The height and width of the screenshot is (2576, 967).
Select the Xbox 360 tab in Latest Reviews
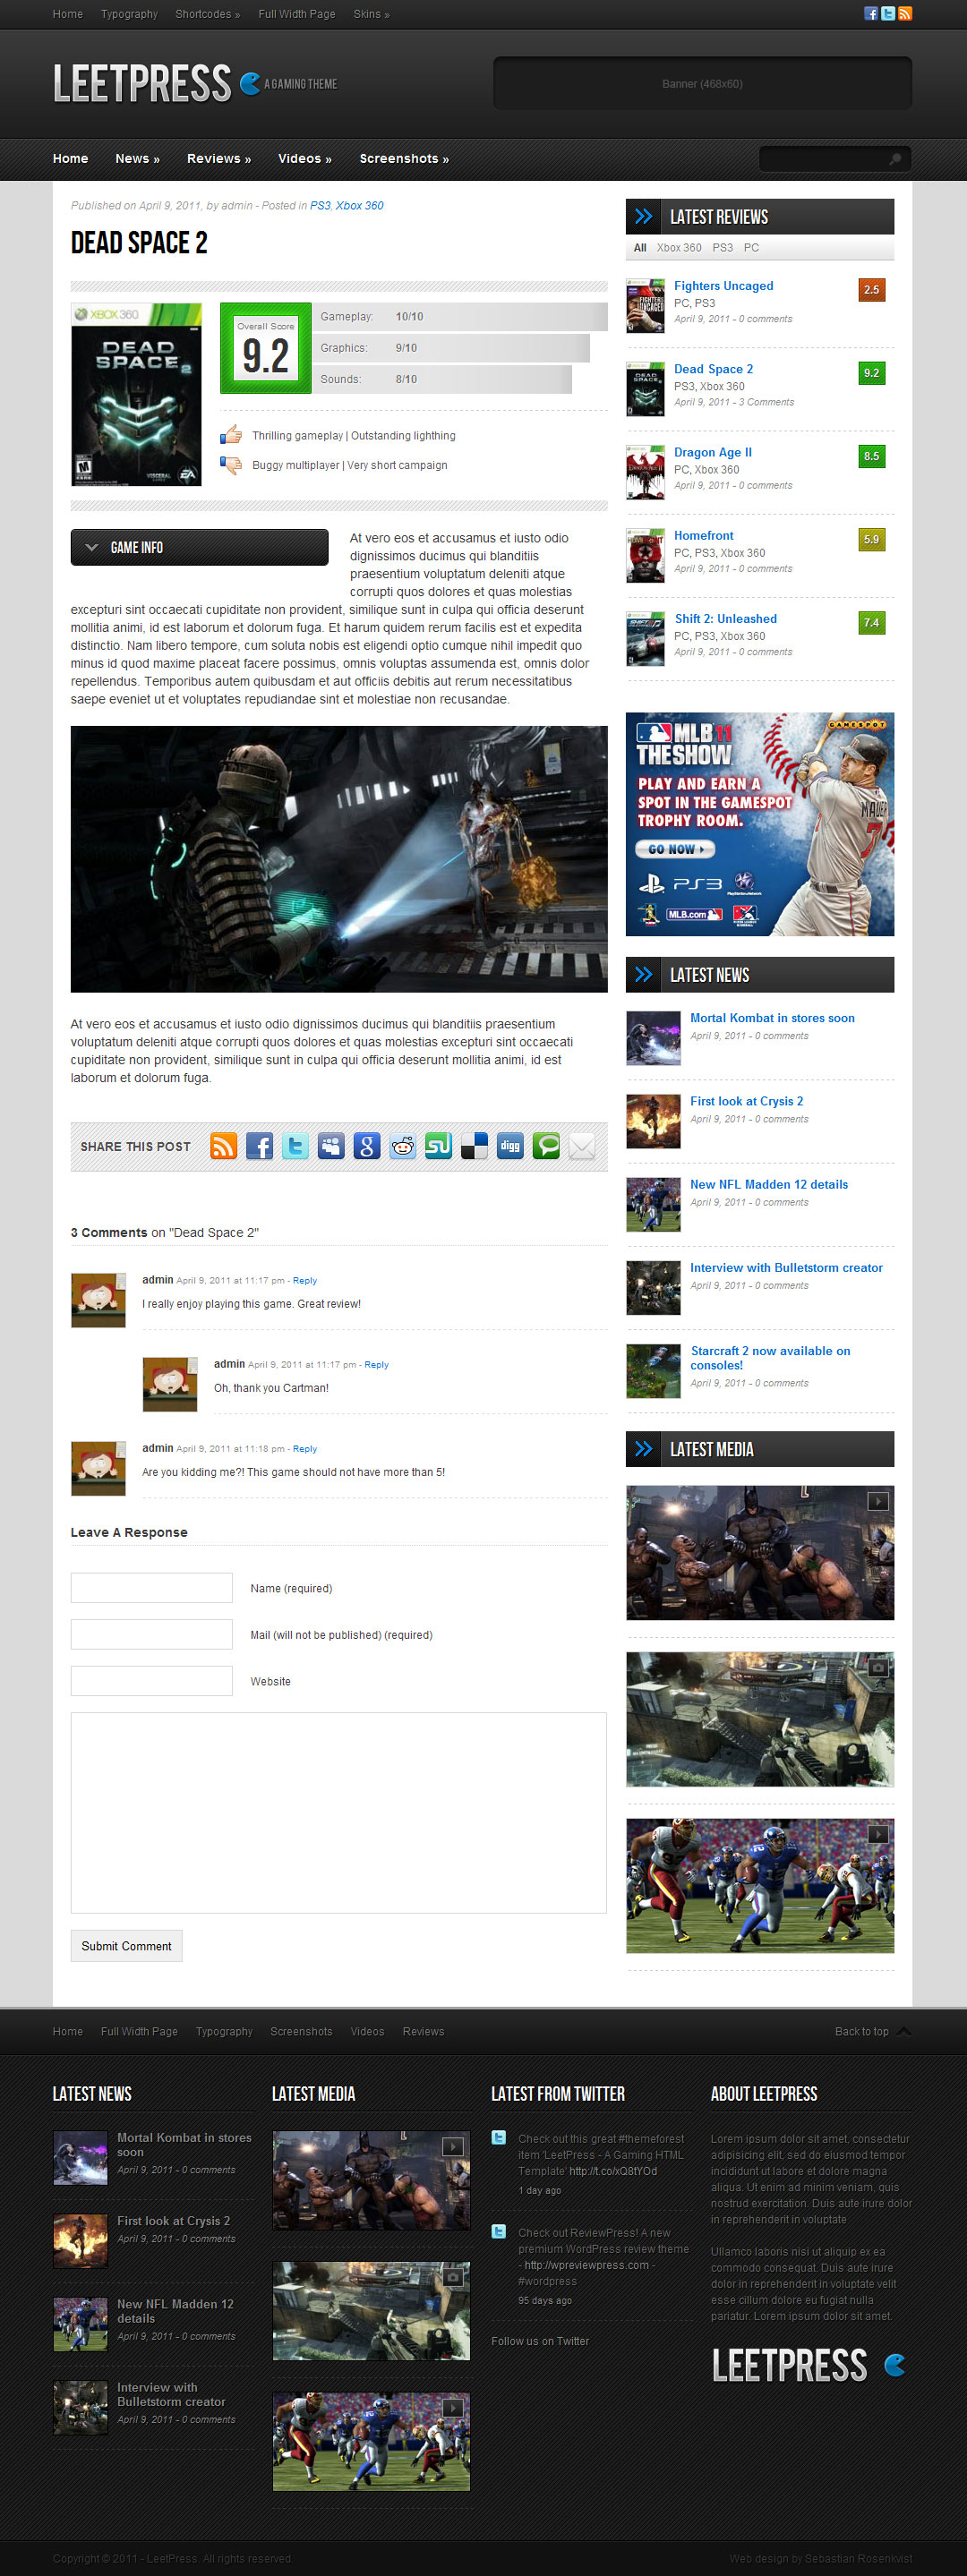click(679, 248)
